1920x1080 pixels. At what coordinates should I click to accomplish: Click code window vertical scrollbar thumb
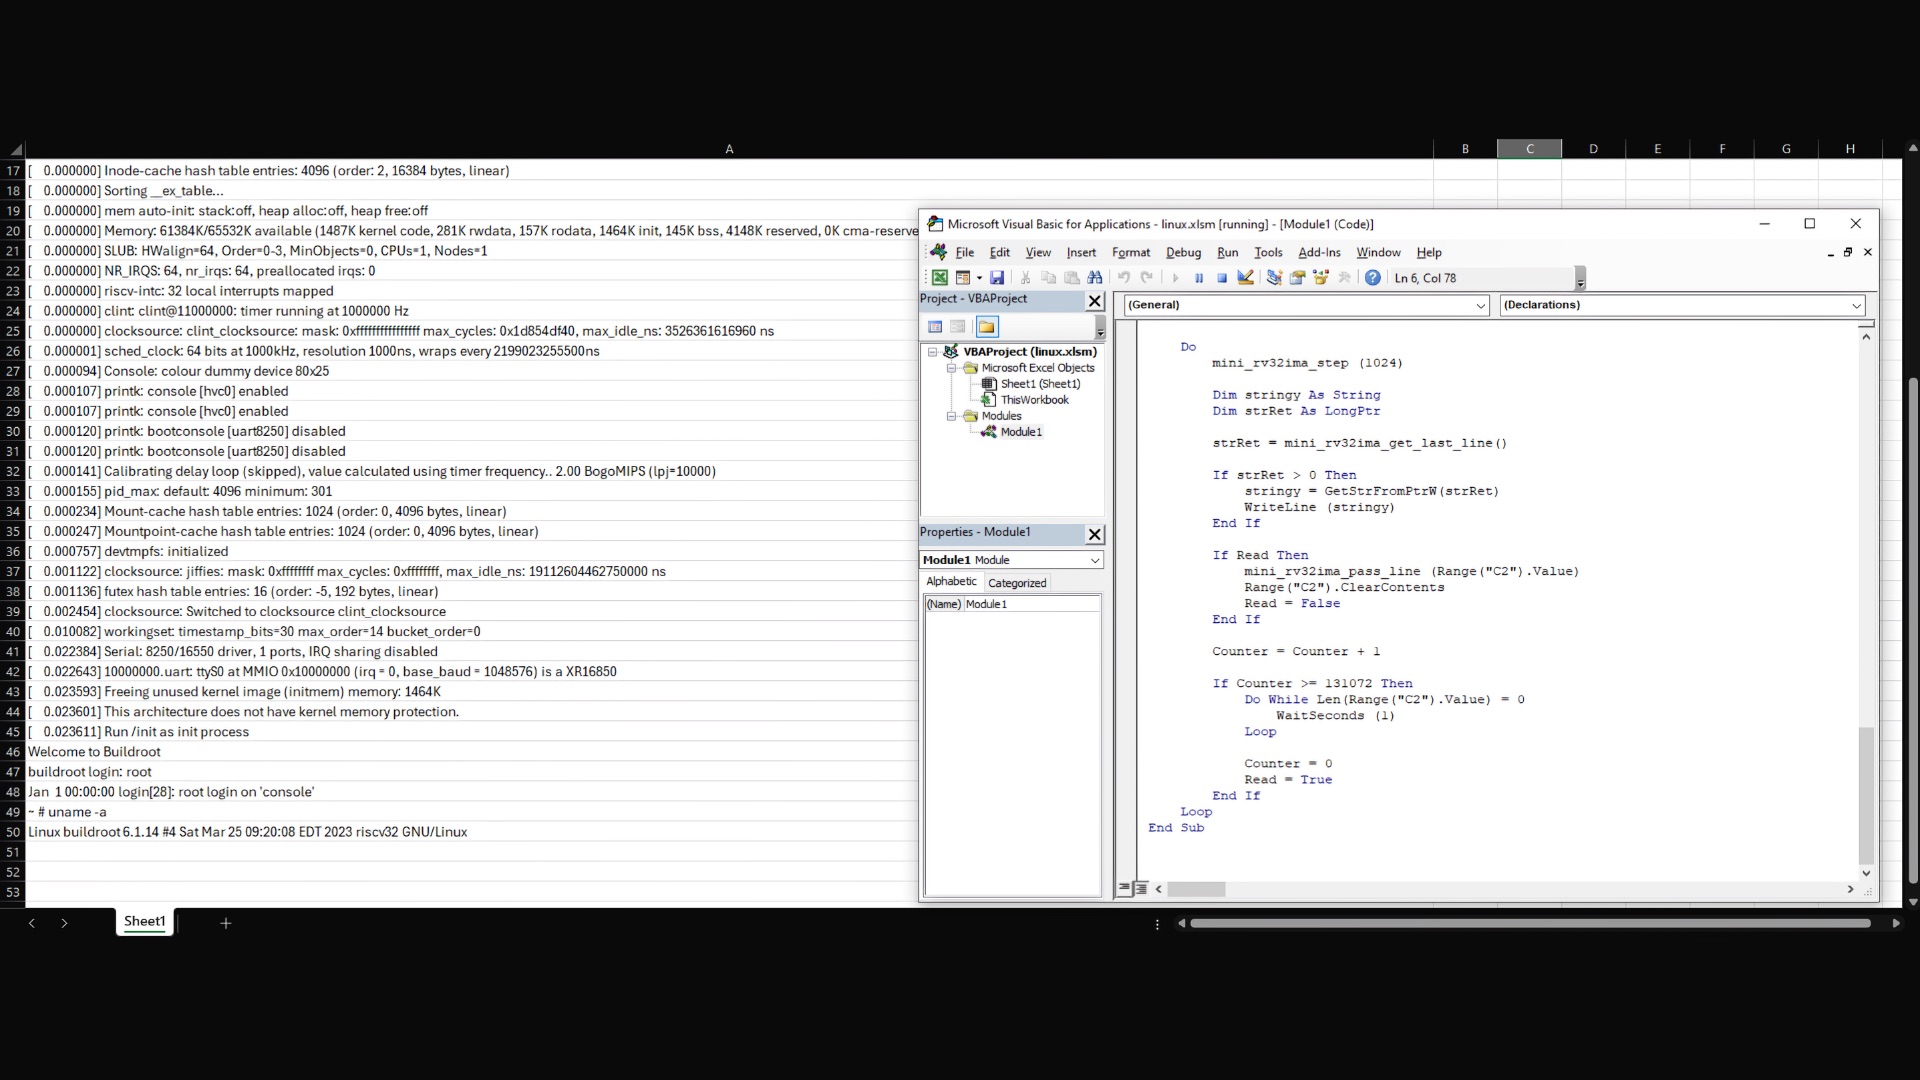click(1866, 796)
